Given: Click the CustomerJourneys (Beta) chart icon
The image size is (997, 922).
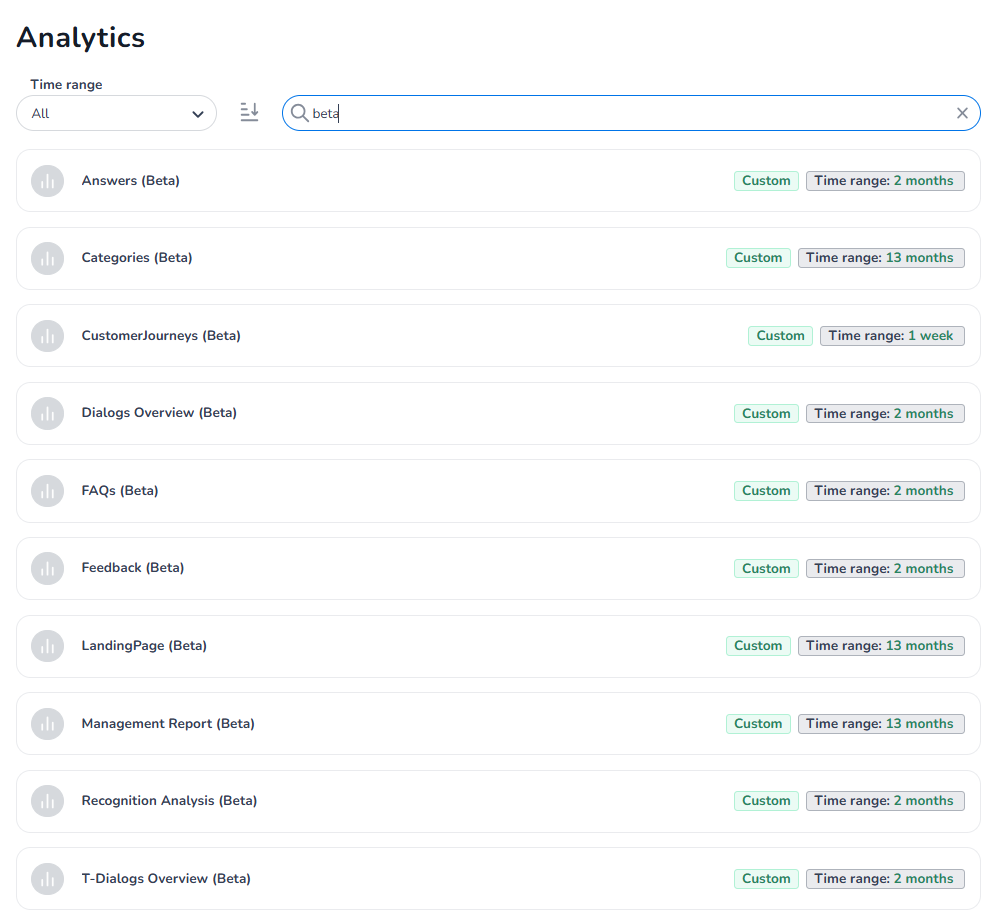Looking at the screenshot, I should pyautogui.click(x=47, y=336).
